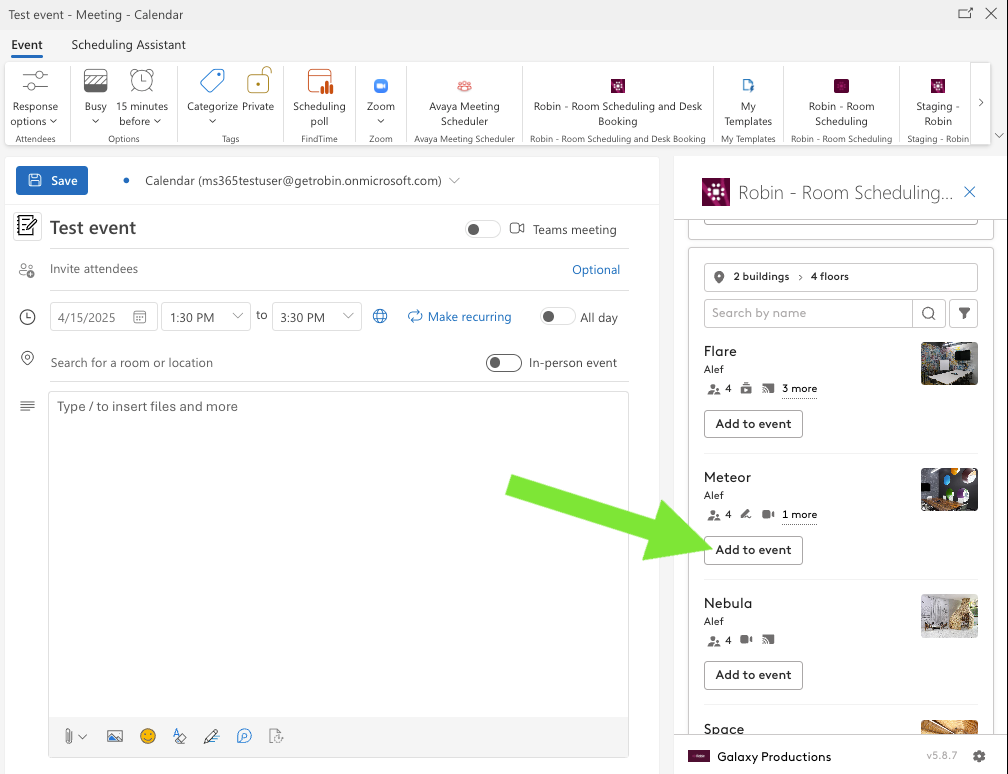Switch to the Event tab
This screenshot has height=774, width=1008.
[27, 45]
